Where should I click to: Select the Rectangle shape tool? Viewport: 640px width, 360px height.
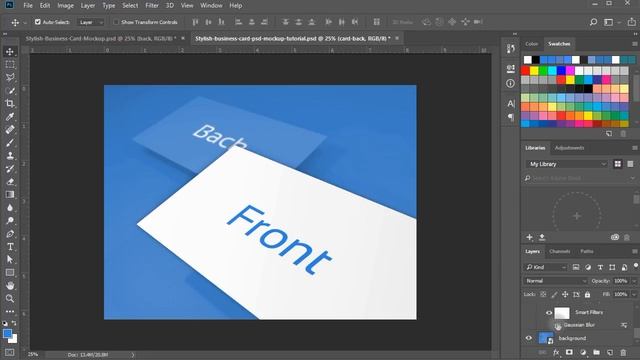tap(10, 273)
